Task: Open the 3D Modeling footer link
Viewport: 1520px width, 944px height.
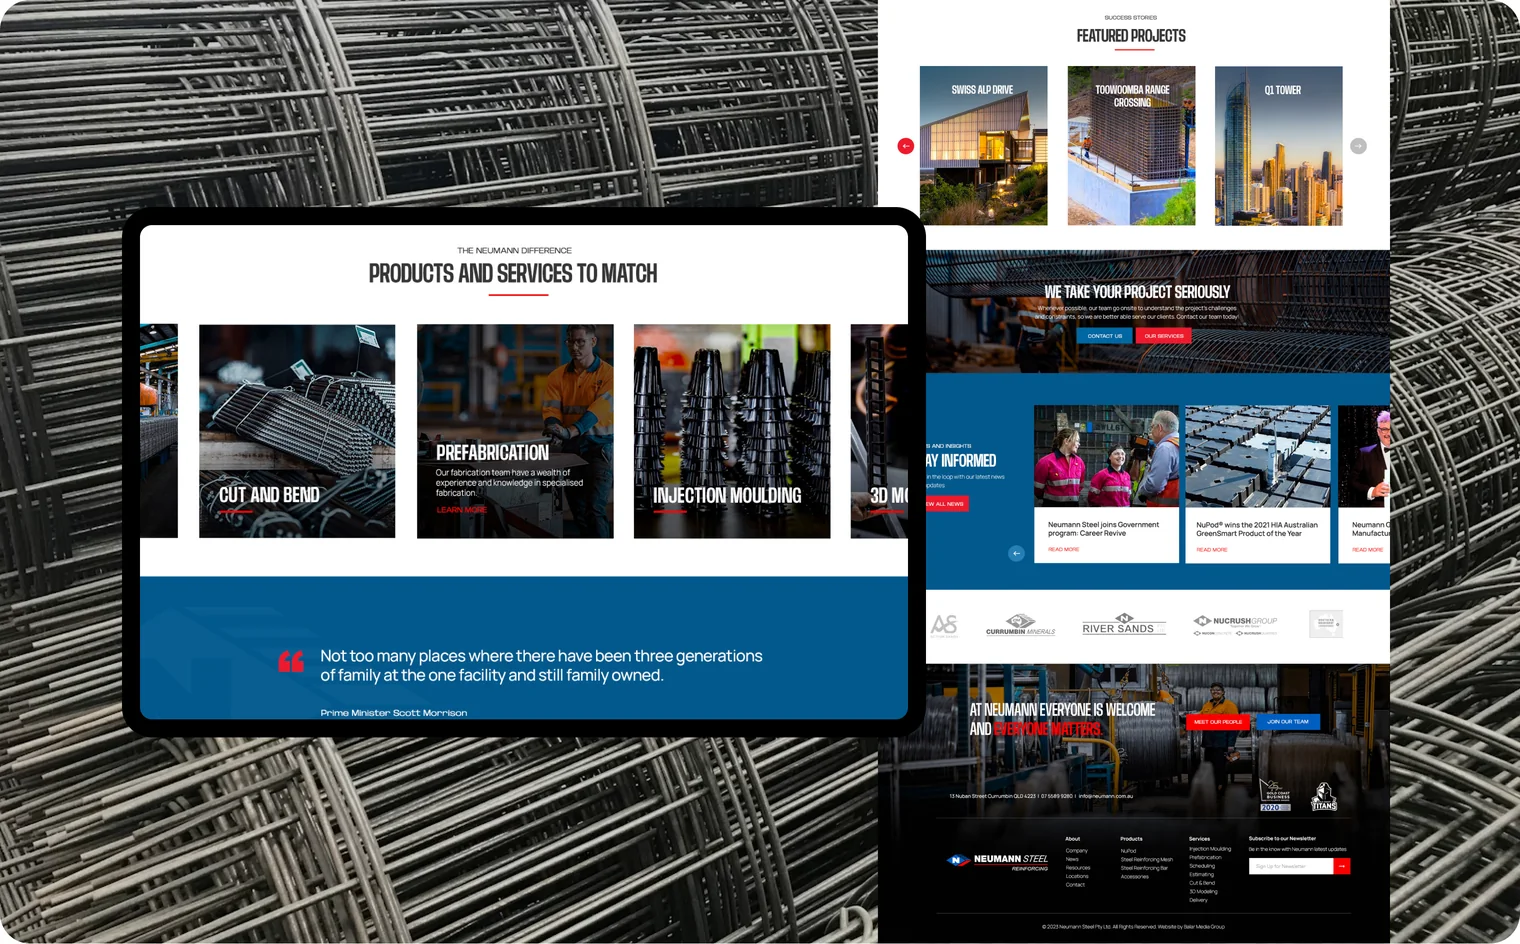Action: pyautogui.click(x=1203, y=891)
